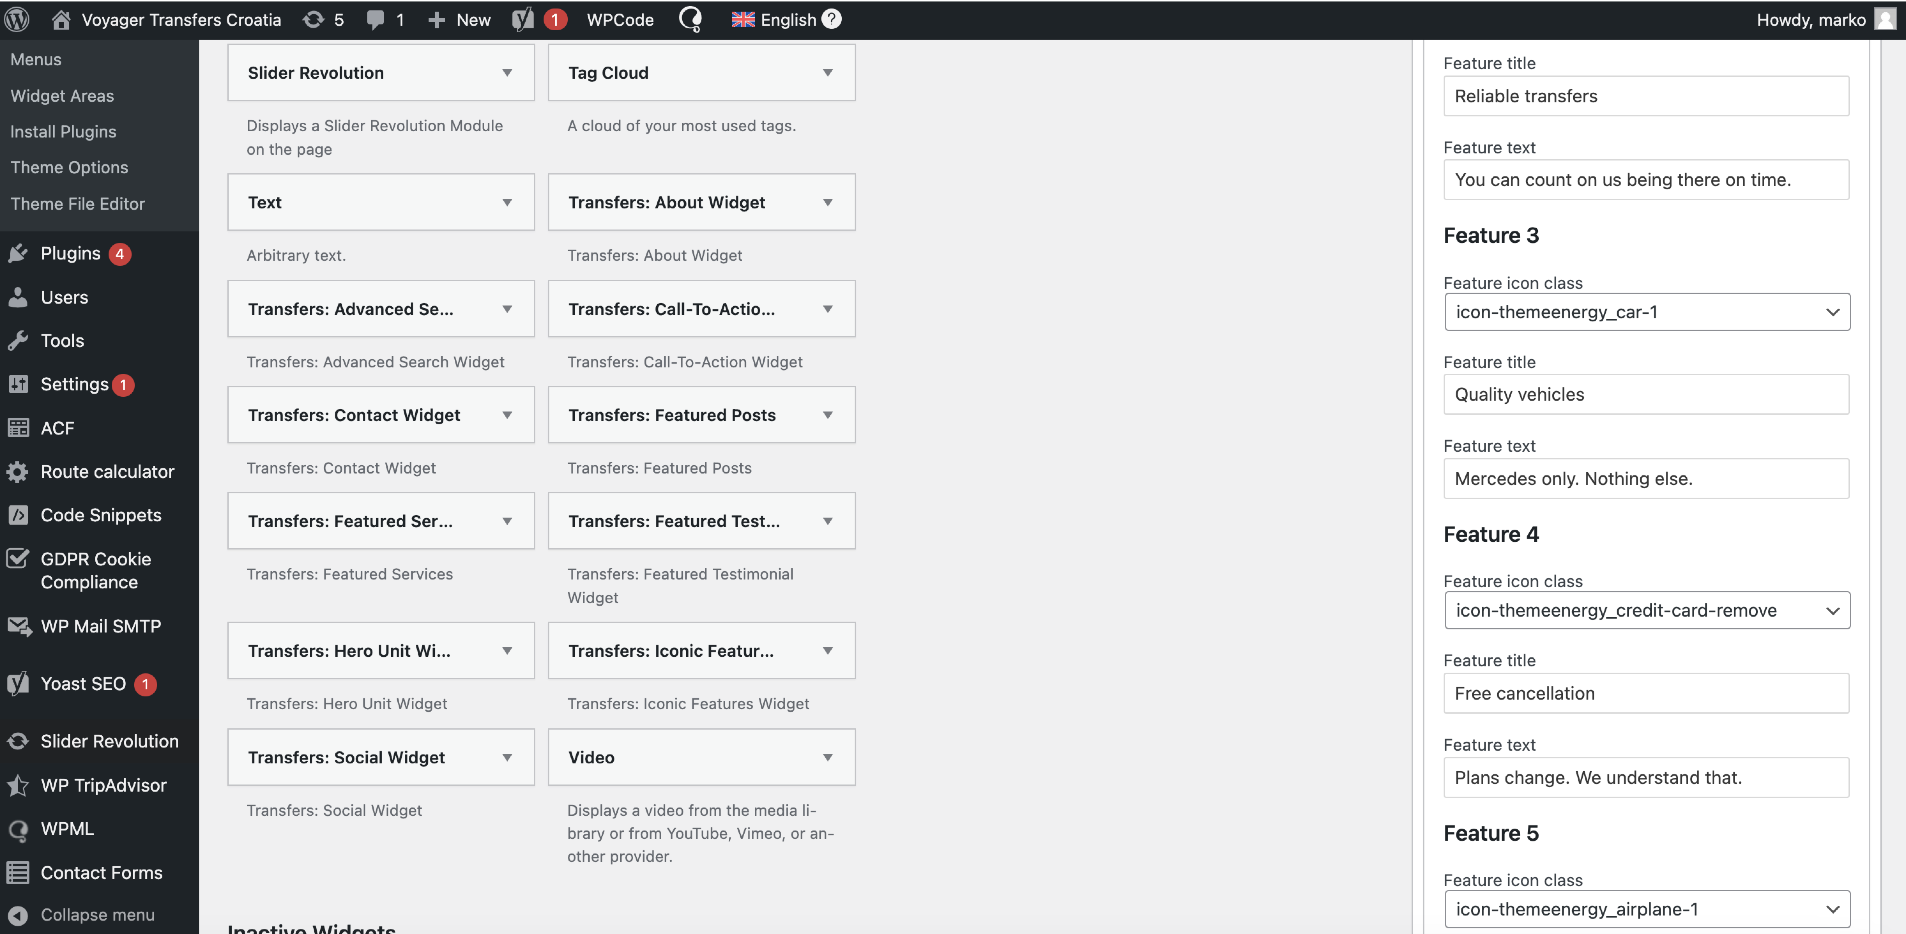Expand Transfers: Social Widget arrow
Image resolution: width=1906 pixels, height=934 pixels.
pos(507,757)
